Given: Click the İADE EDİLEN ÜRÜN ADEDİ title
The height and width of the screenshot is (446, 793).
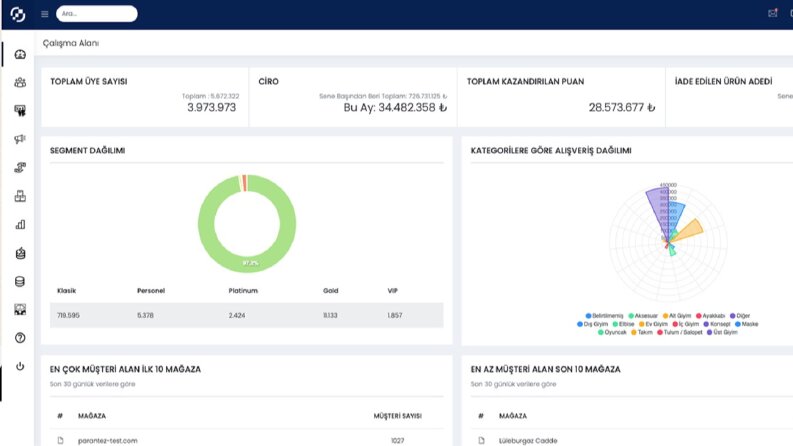Looking at the screenshot, I should [x=724, y=81].
